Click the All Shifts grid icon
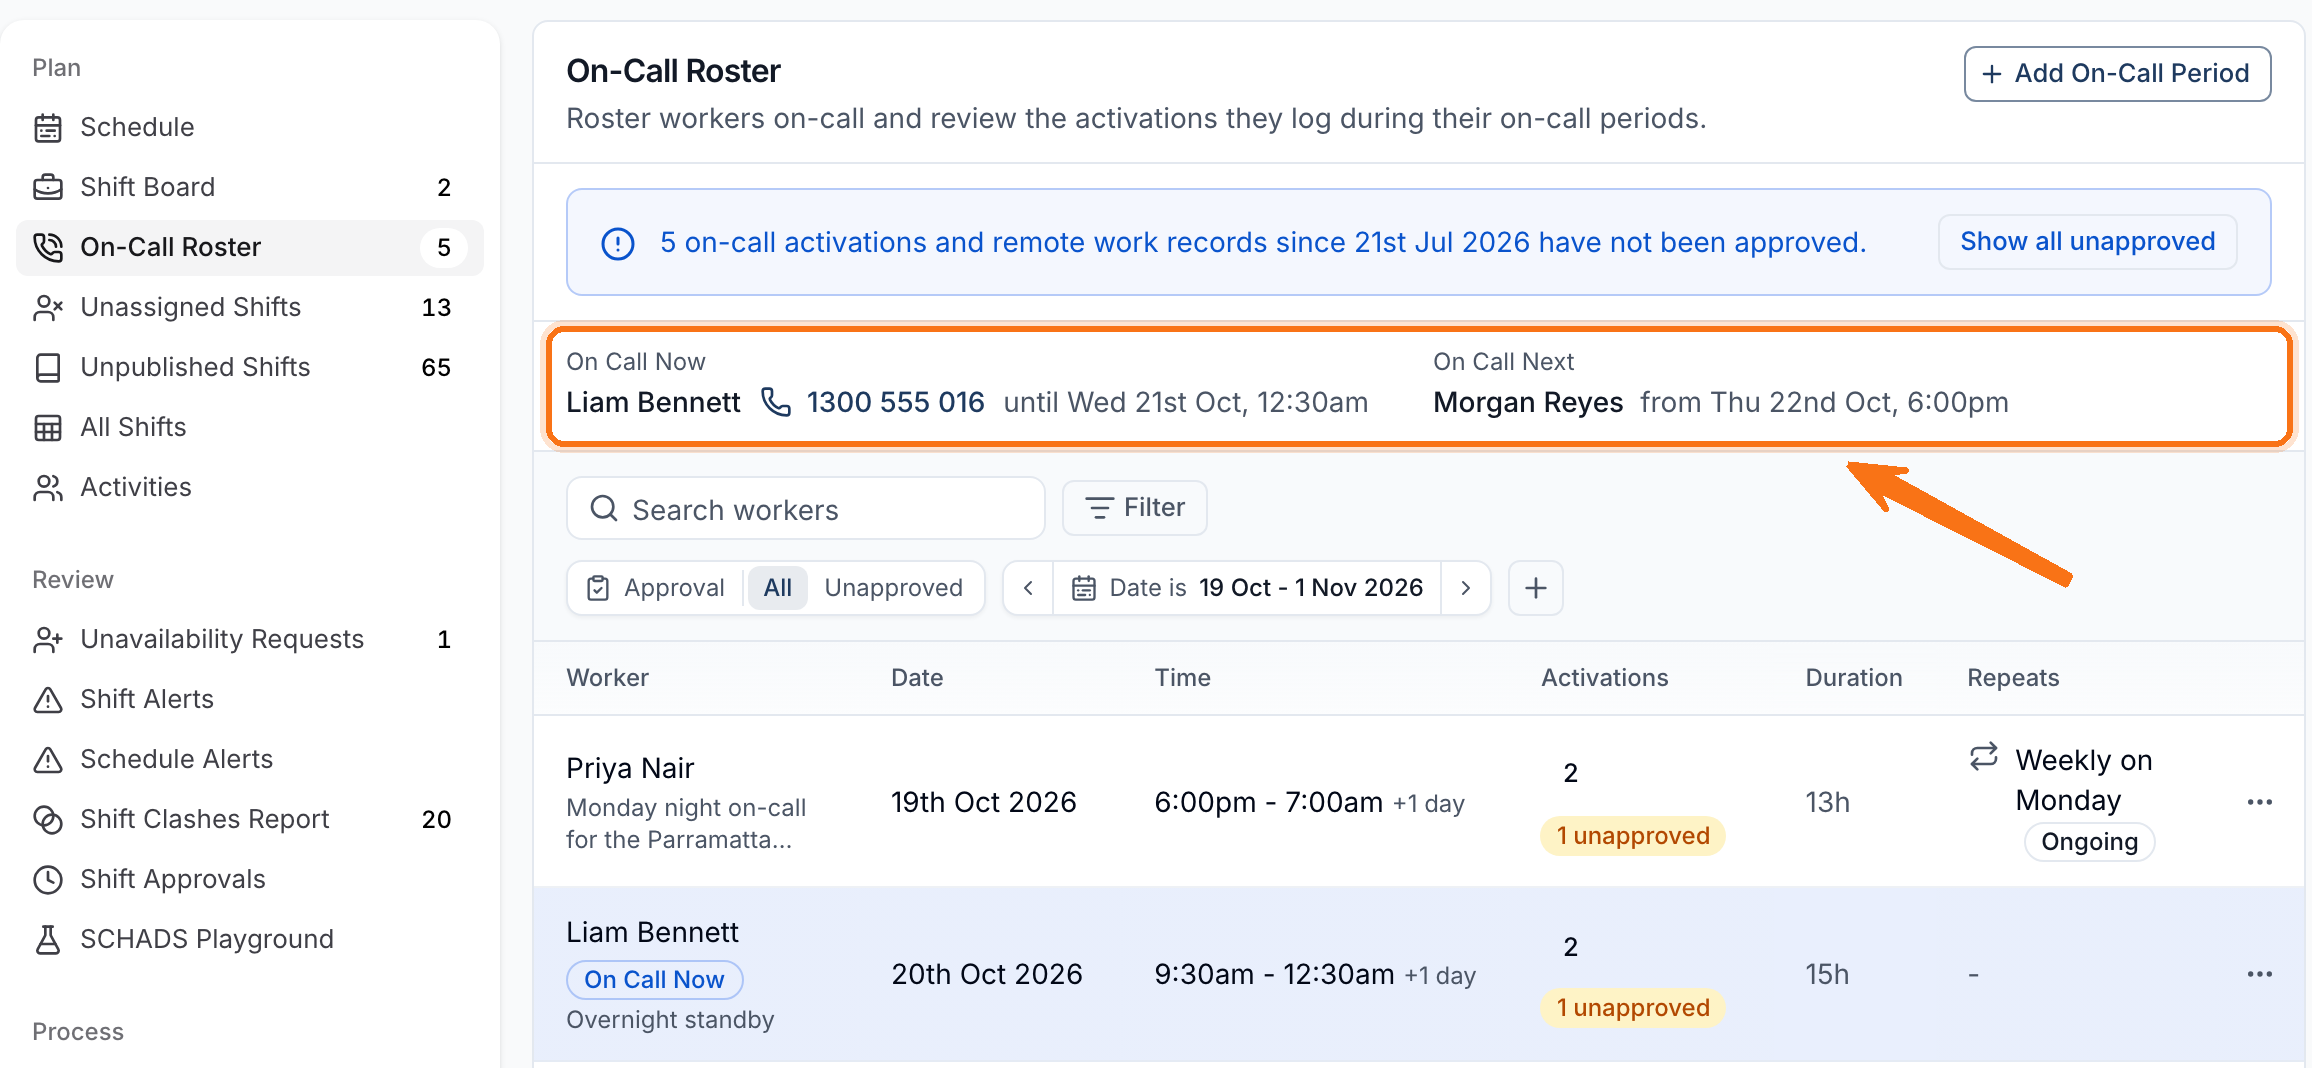The height and width of the screenshot is (1068, 2312). [x=48, y=428]
